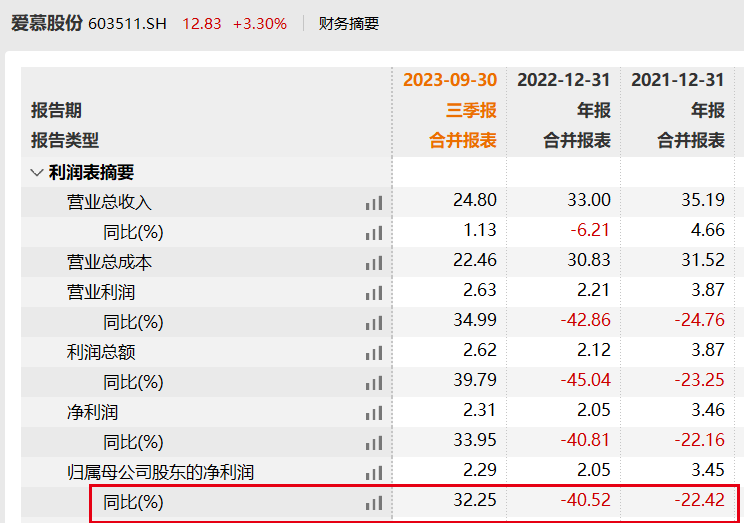Open chart icon for 营业利润 同比(%) row

pyautogui.click(x=374, y=323)
